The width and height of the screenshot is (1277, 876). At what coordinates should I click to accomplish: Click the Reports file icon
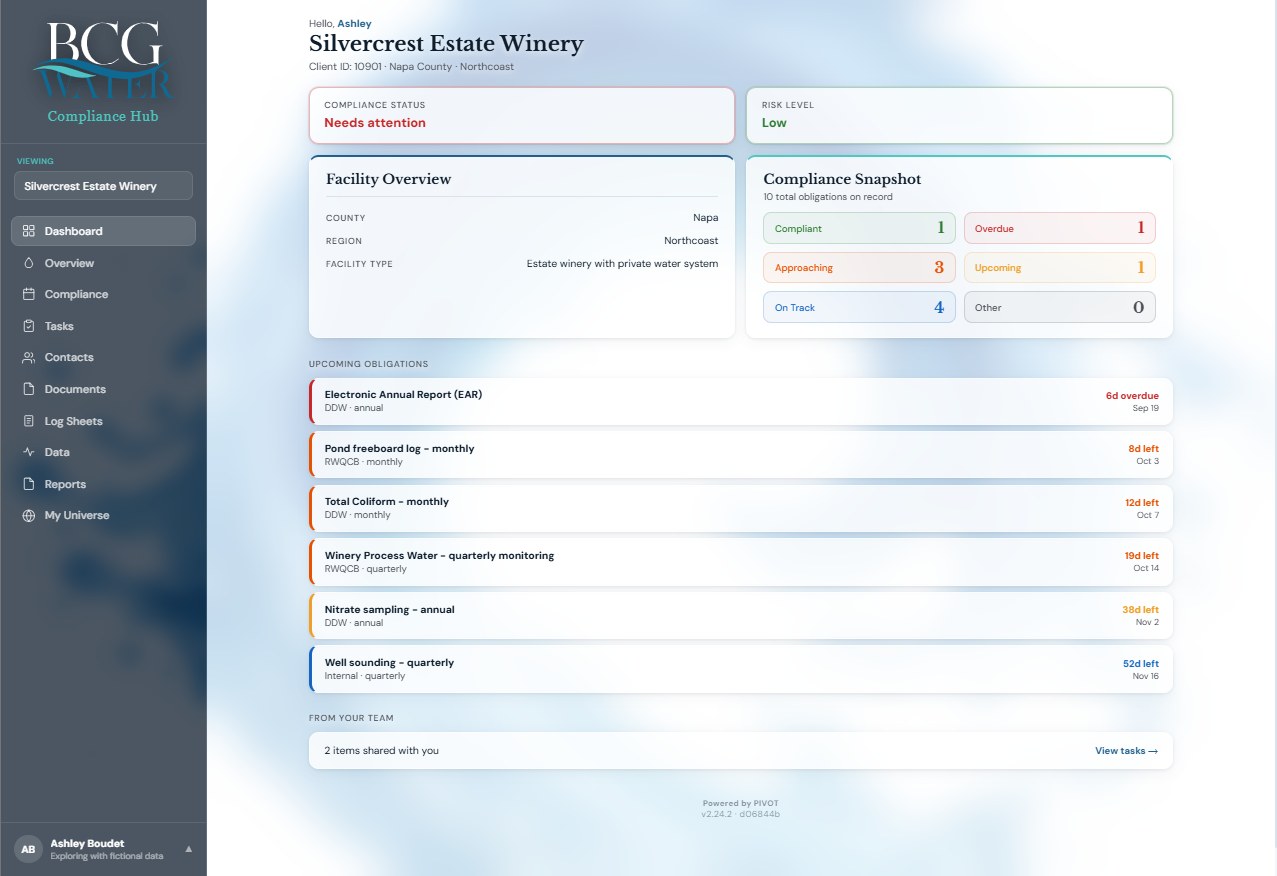(28, 484)
